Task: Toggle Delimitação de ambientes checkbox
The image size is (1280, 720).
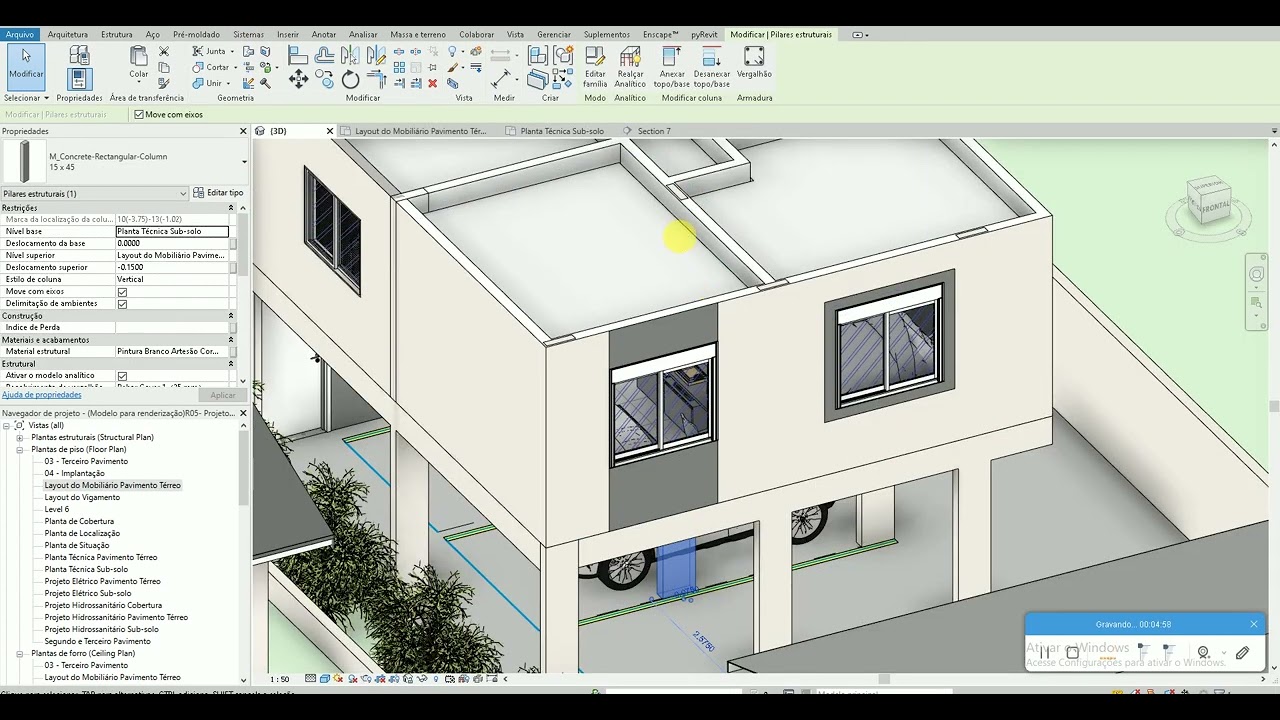Action: [x=122, y=304]
